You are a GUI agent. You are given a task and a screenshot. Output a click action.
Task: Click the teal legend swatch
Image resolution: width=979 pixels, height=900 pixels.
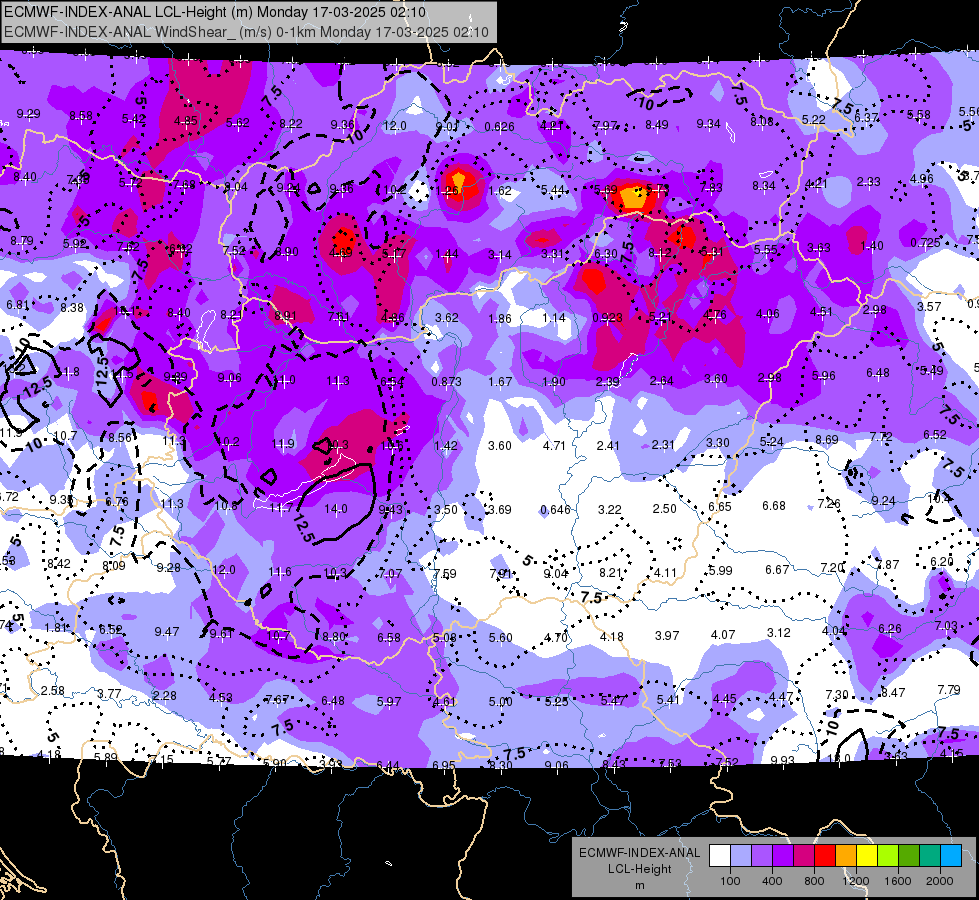[x=930, y=856]
